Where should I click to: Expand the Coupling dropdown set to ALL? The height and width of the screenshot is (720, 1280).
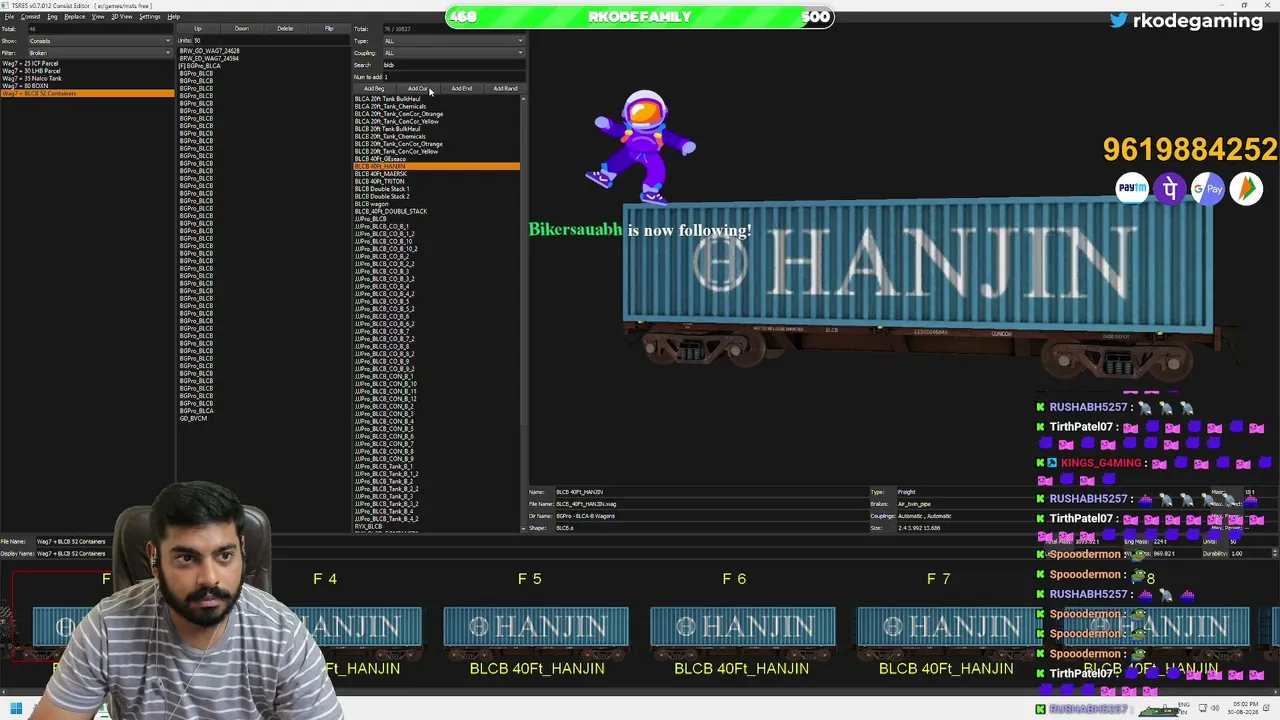[x=453, y=53]
